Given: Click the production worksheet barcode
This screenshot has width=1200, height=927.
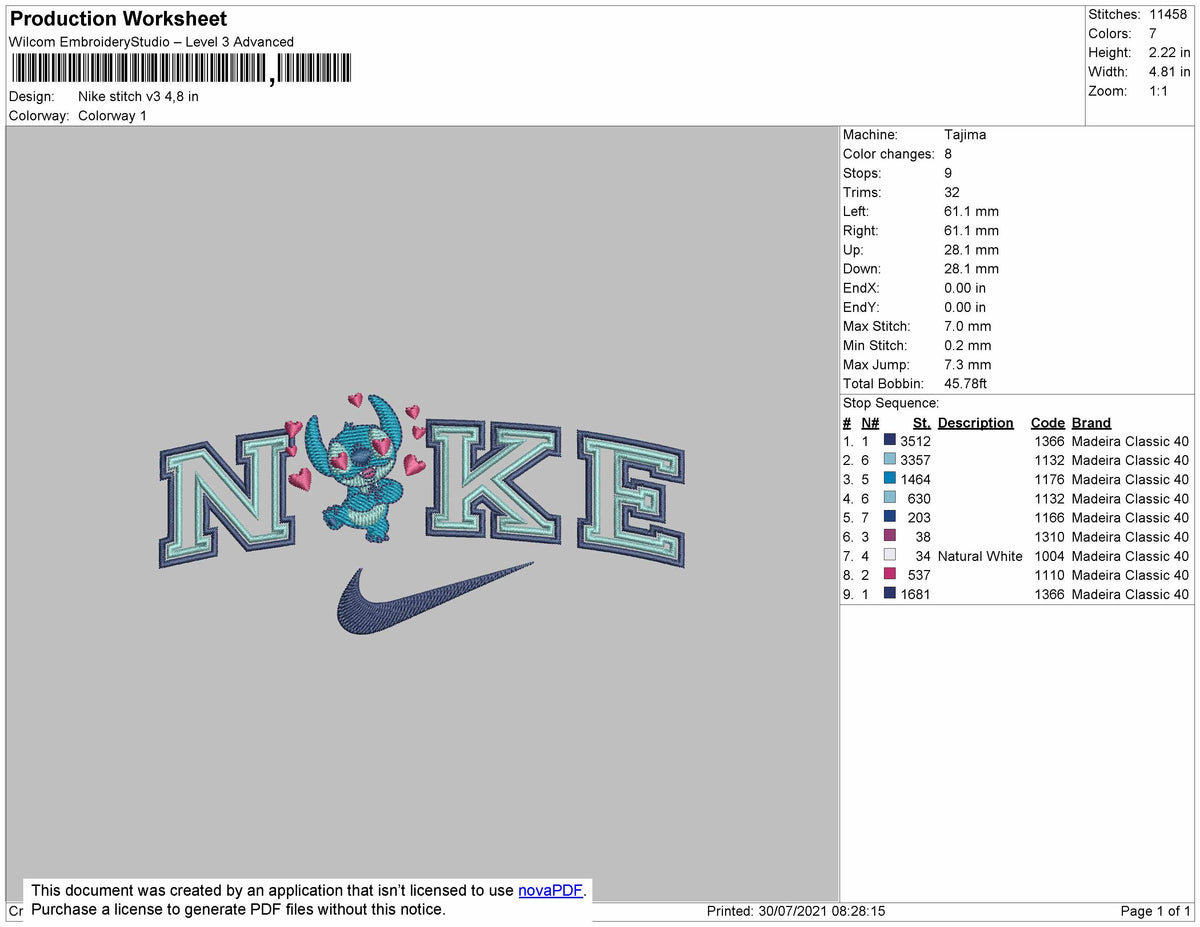Looking at the screenshot, I should click(180, 70).
